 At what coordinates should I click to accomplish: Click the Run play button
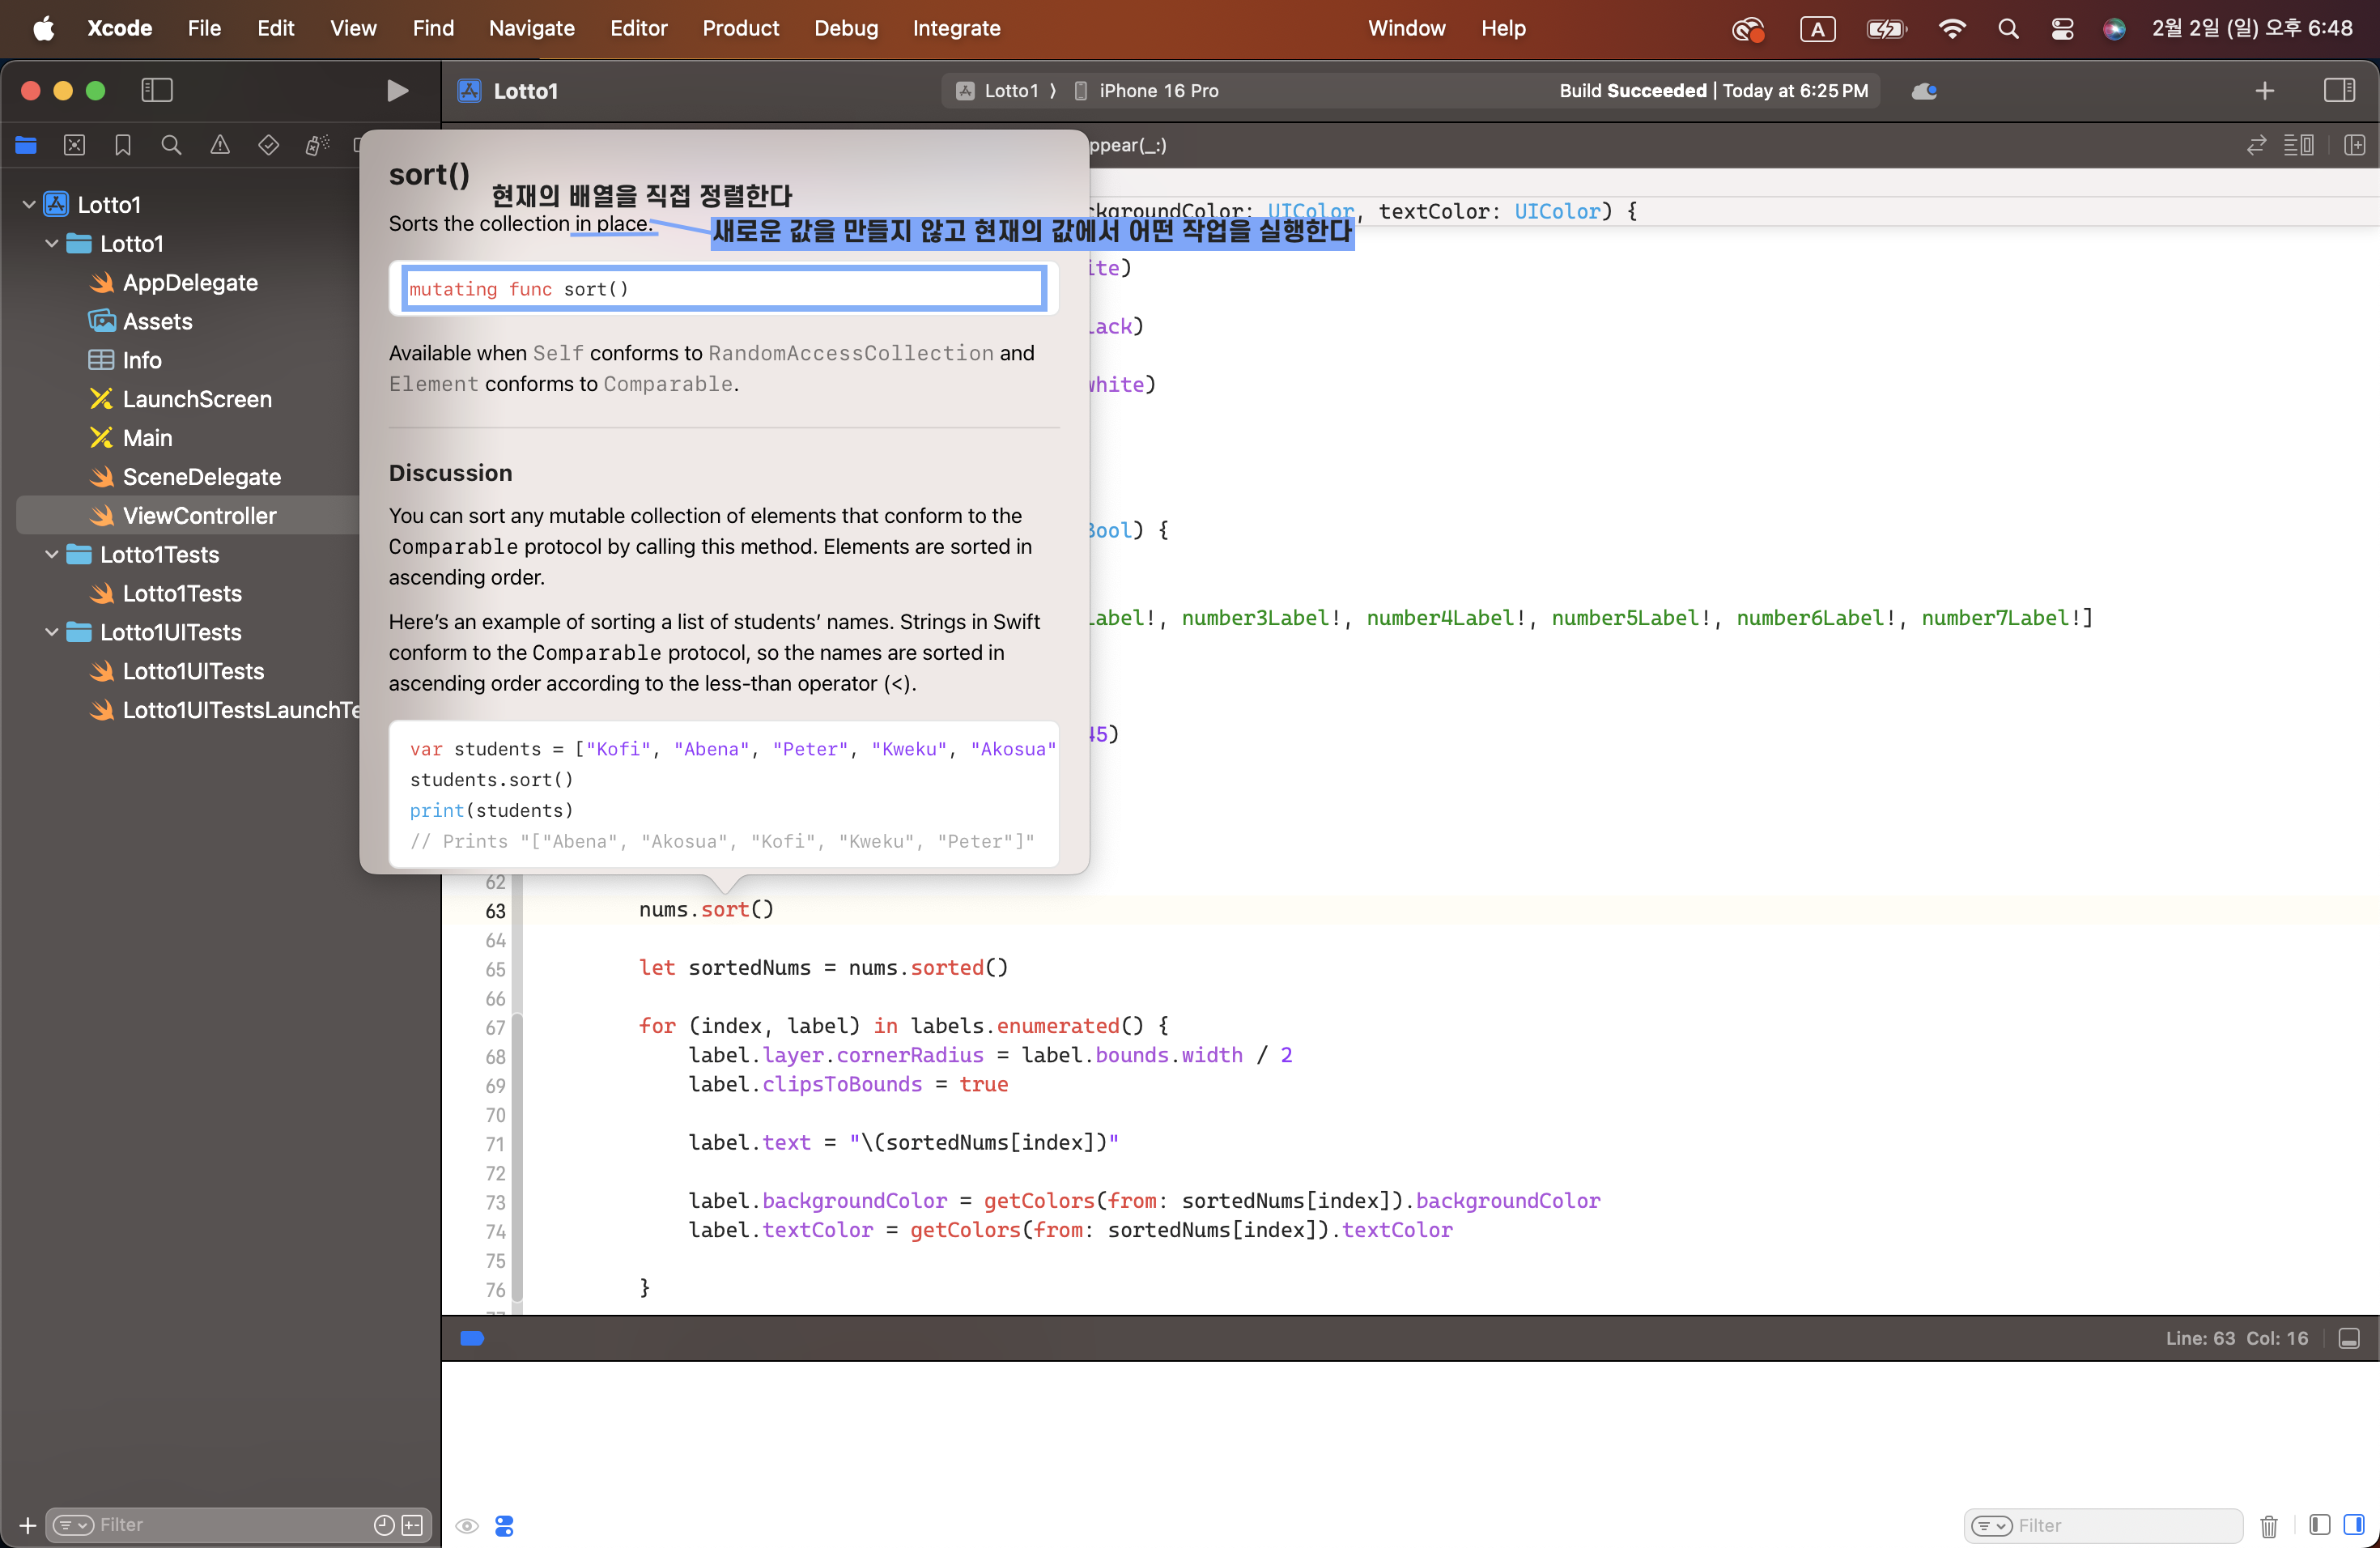(397, 91)
